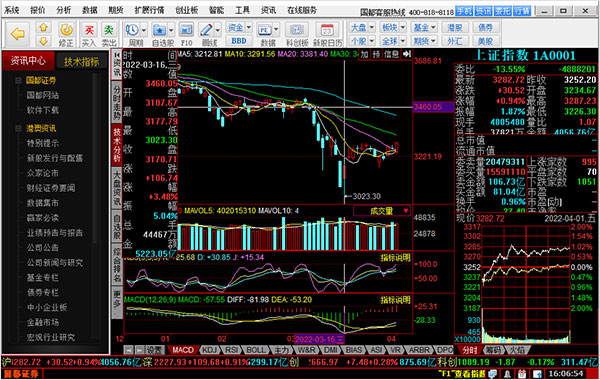Switch to the 技术指标 tab

click(82, 61)
